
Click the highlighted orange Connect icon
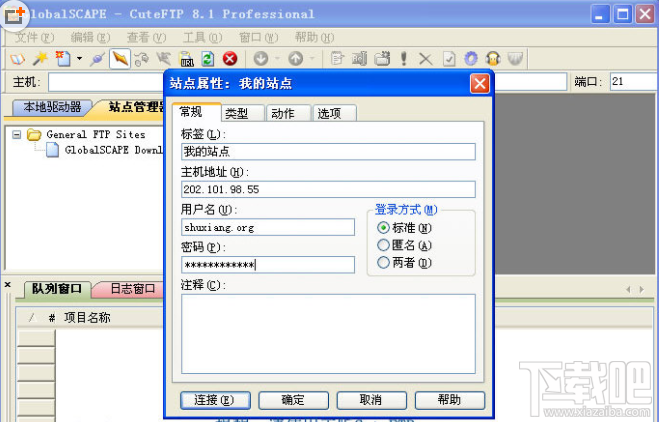[120, 59]
